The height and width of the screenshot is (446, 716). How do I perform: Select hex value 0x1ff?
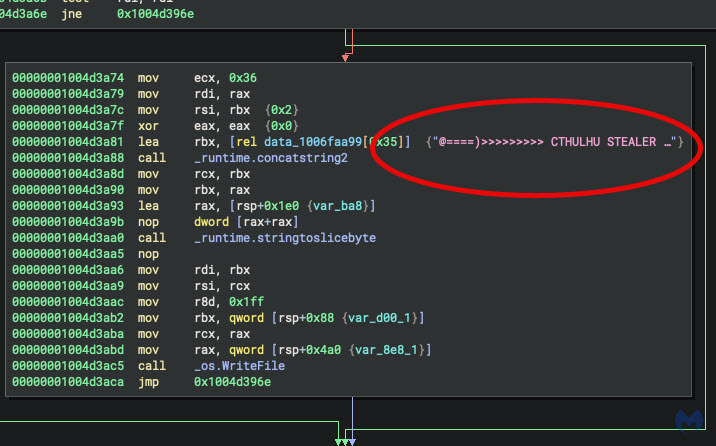tap(246, 302)
